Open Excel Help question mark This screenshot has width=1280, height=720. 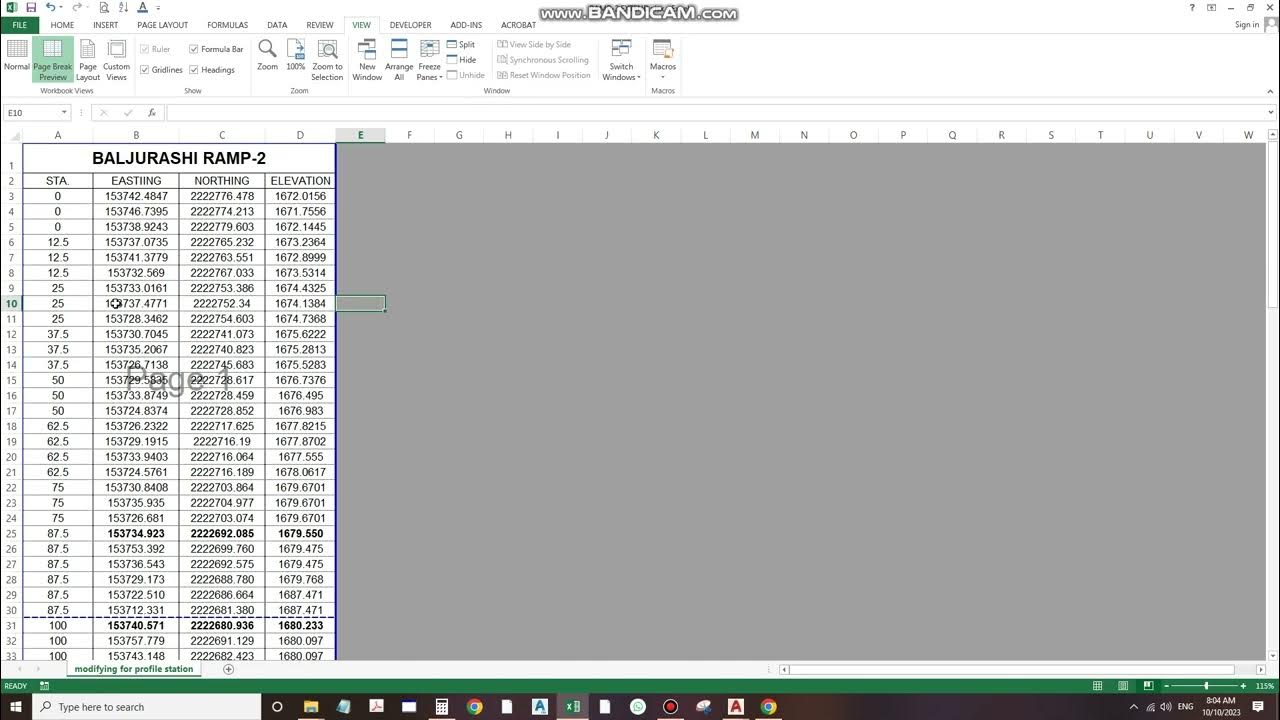[1192, 7]
